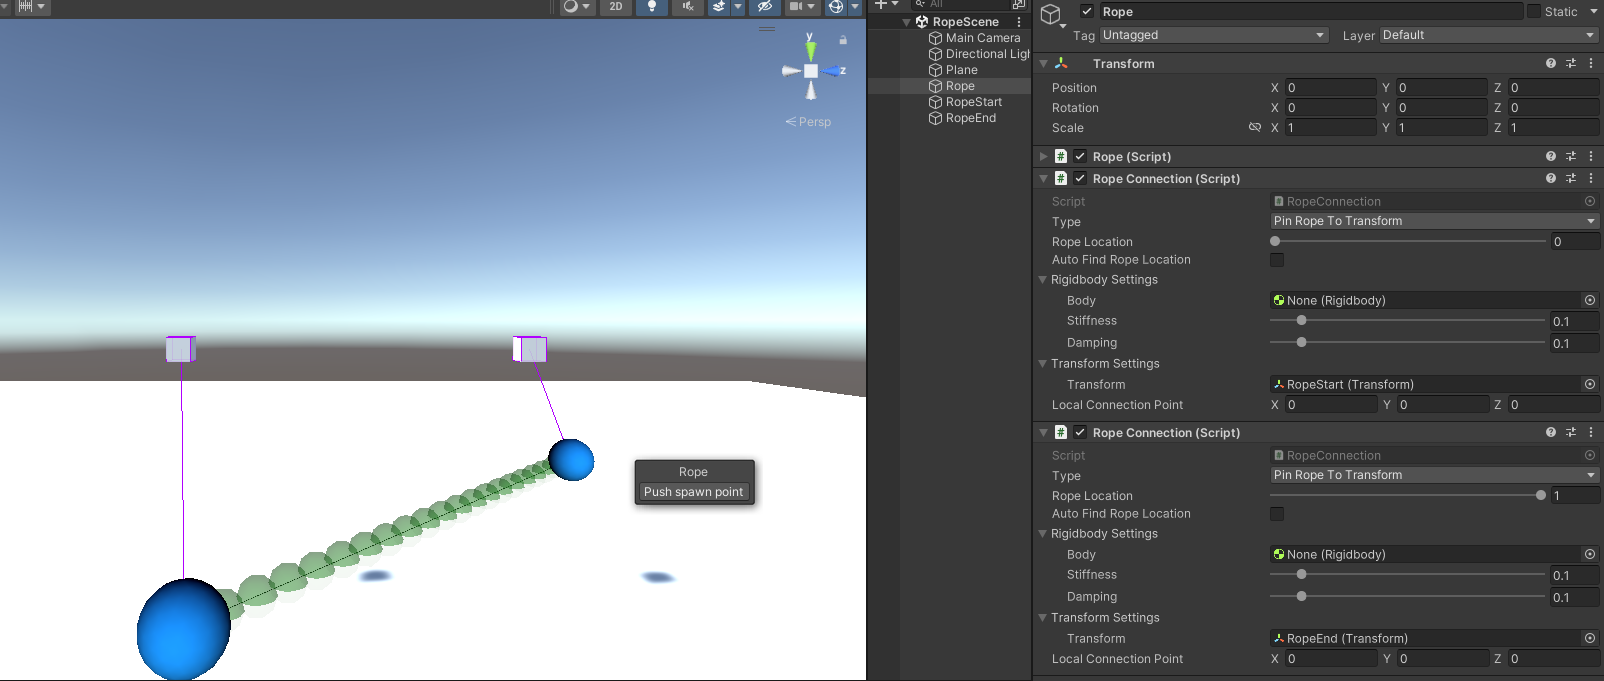
Task: Toggle scene lighting with the lightbulb icon
Action: point(652,7)
